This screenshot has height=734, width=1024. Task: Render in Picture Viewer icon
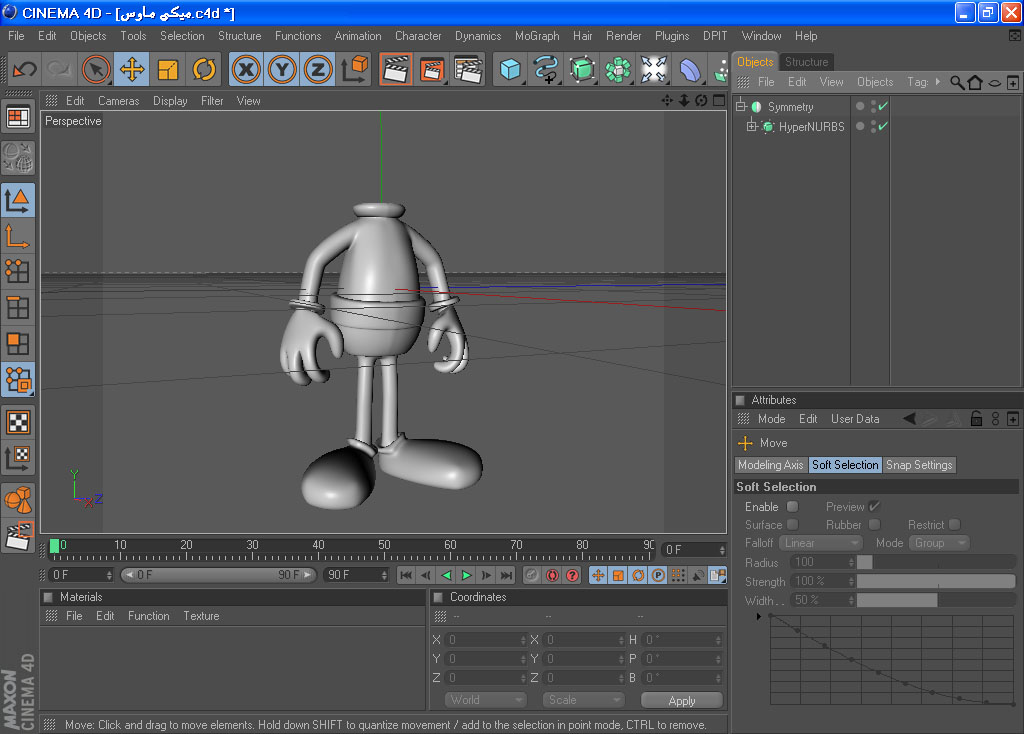tap(432, 69)
